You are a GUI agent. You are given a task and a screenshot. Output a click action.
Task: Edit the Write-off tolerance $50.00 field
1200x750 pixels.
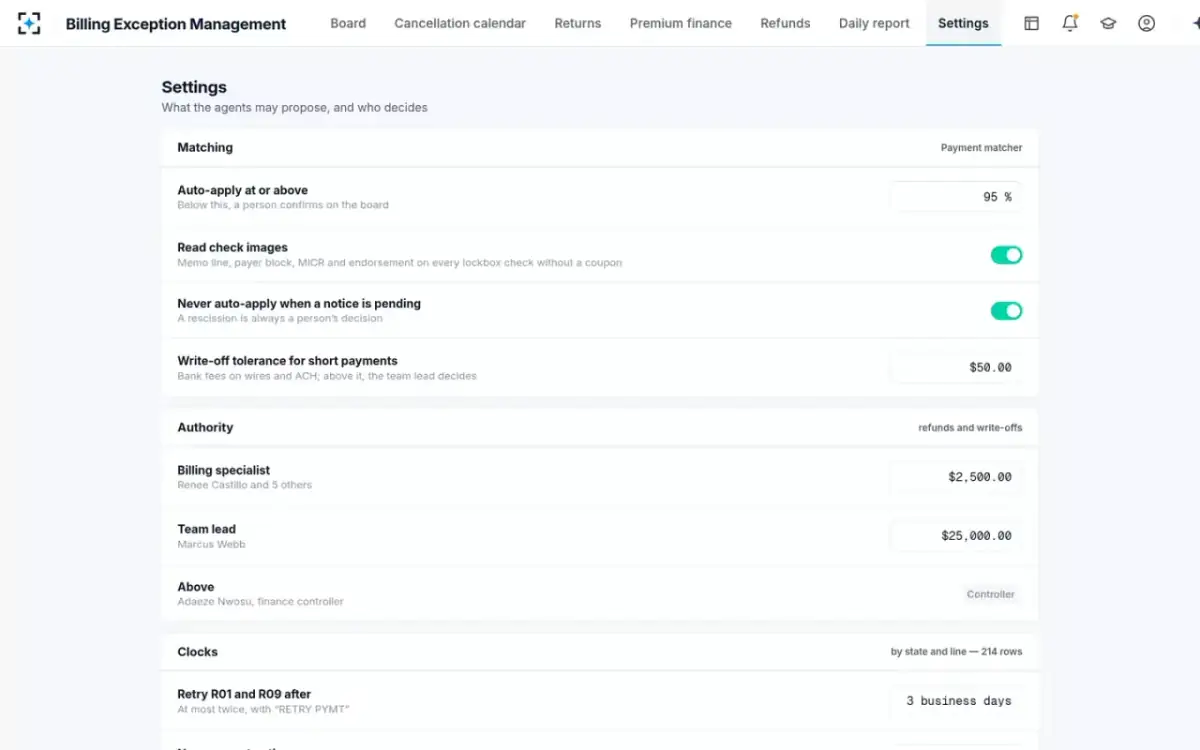click(x=956, y=367)
